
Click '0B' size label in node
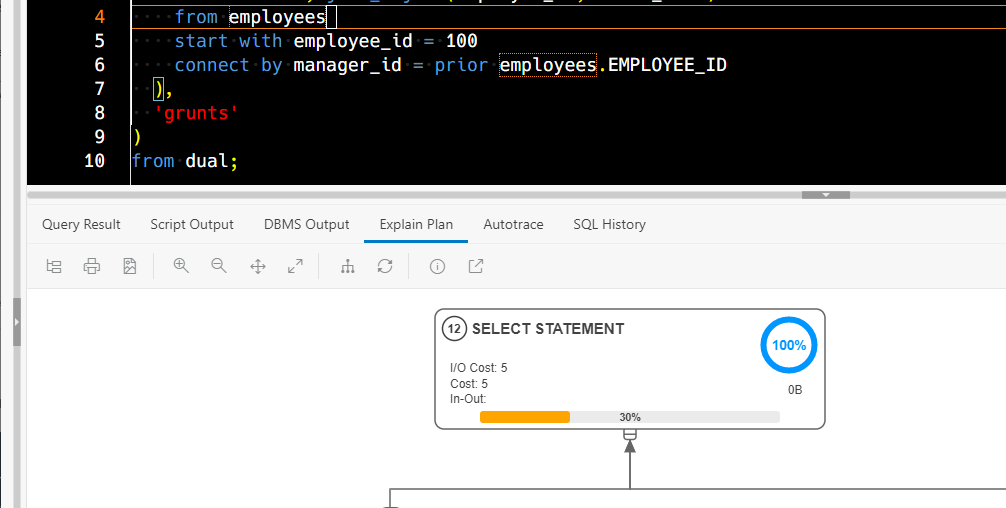(795, 390)
